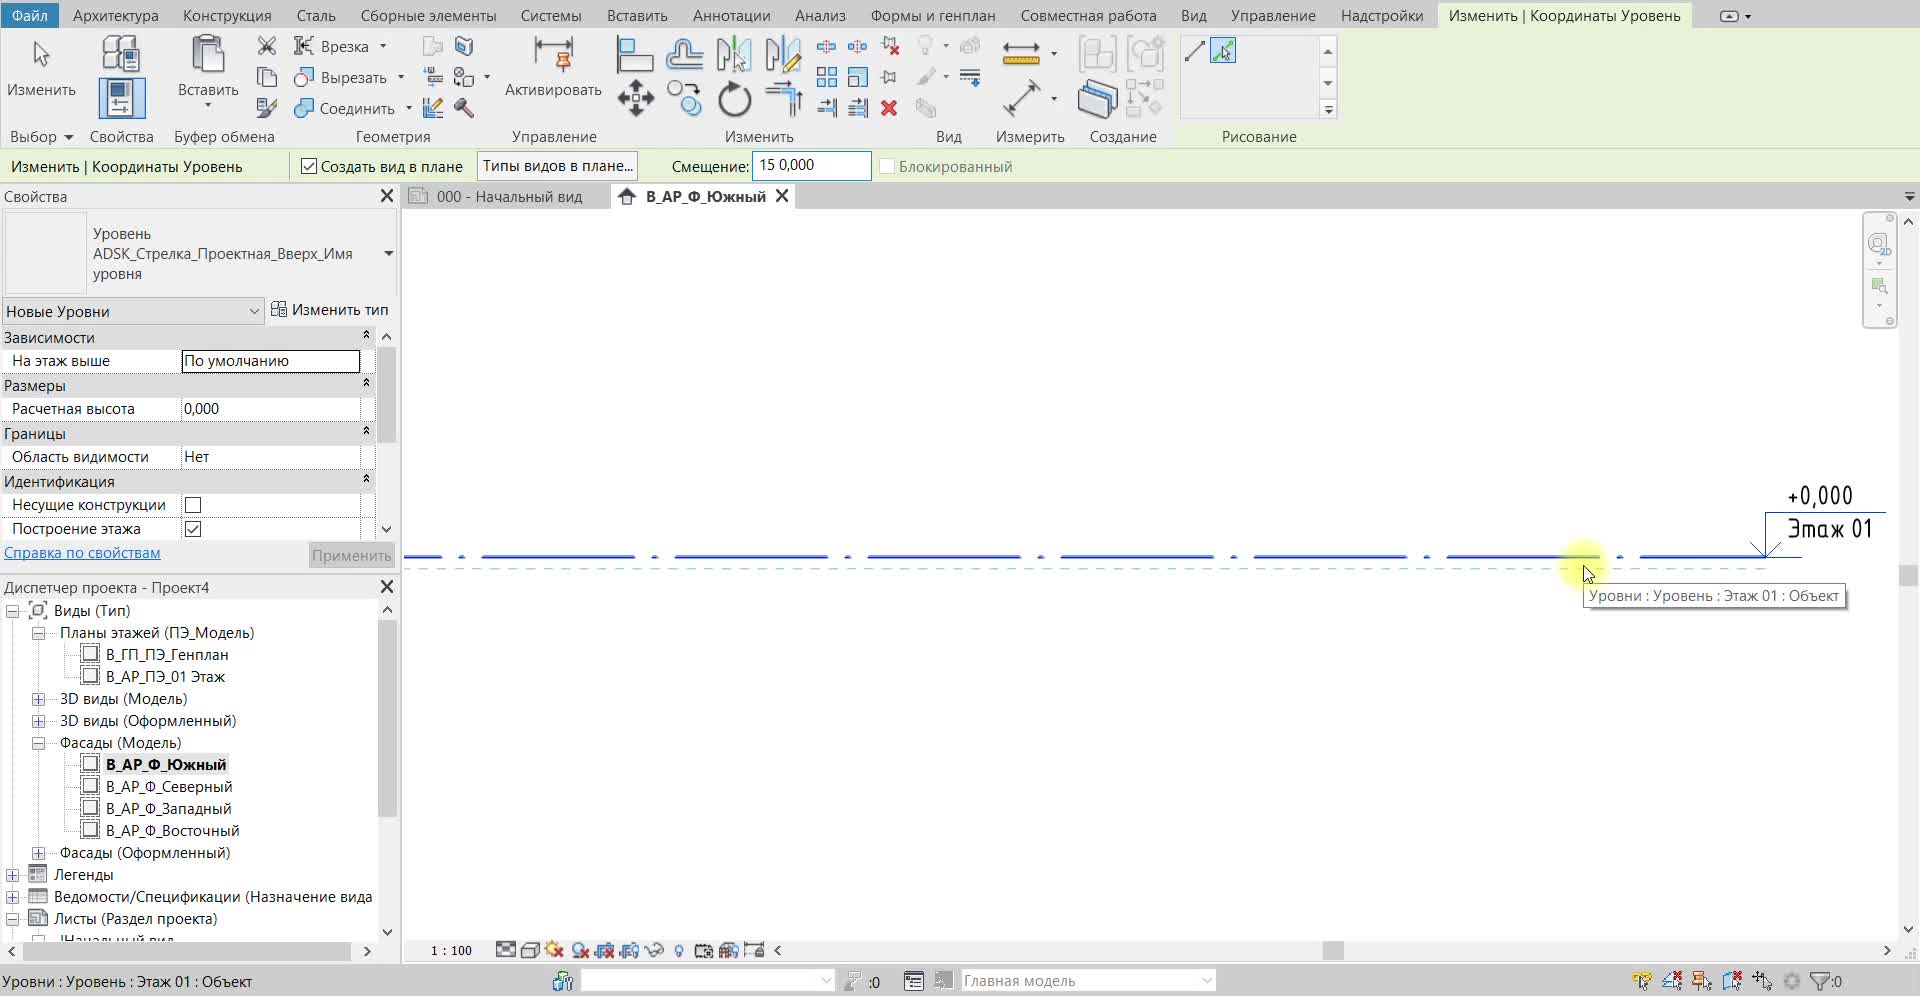The image size is (1920, 996).
Task: Click the 'Этаж 01' level head label
Action: [1829, 529]
